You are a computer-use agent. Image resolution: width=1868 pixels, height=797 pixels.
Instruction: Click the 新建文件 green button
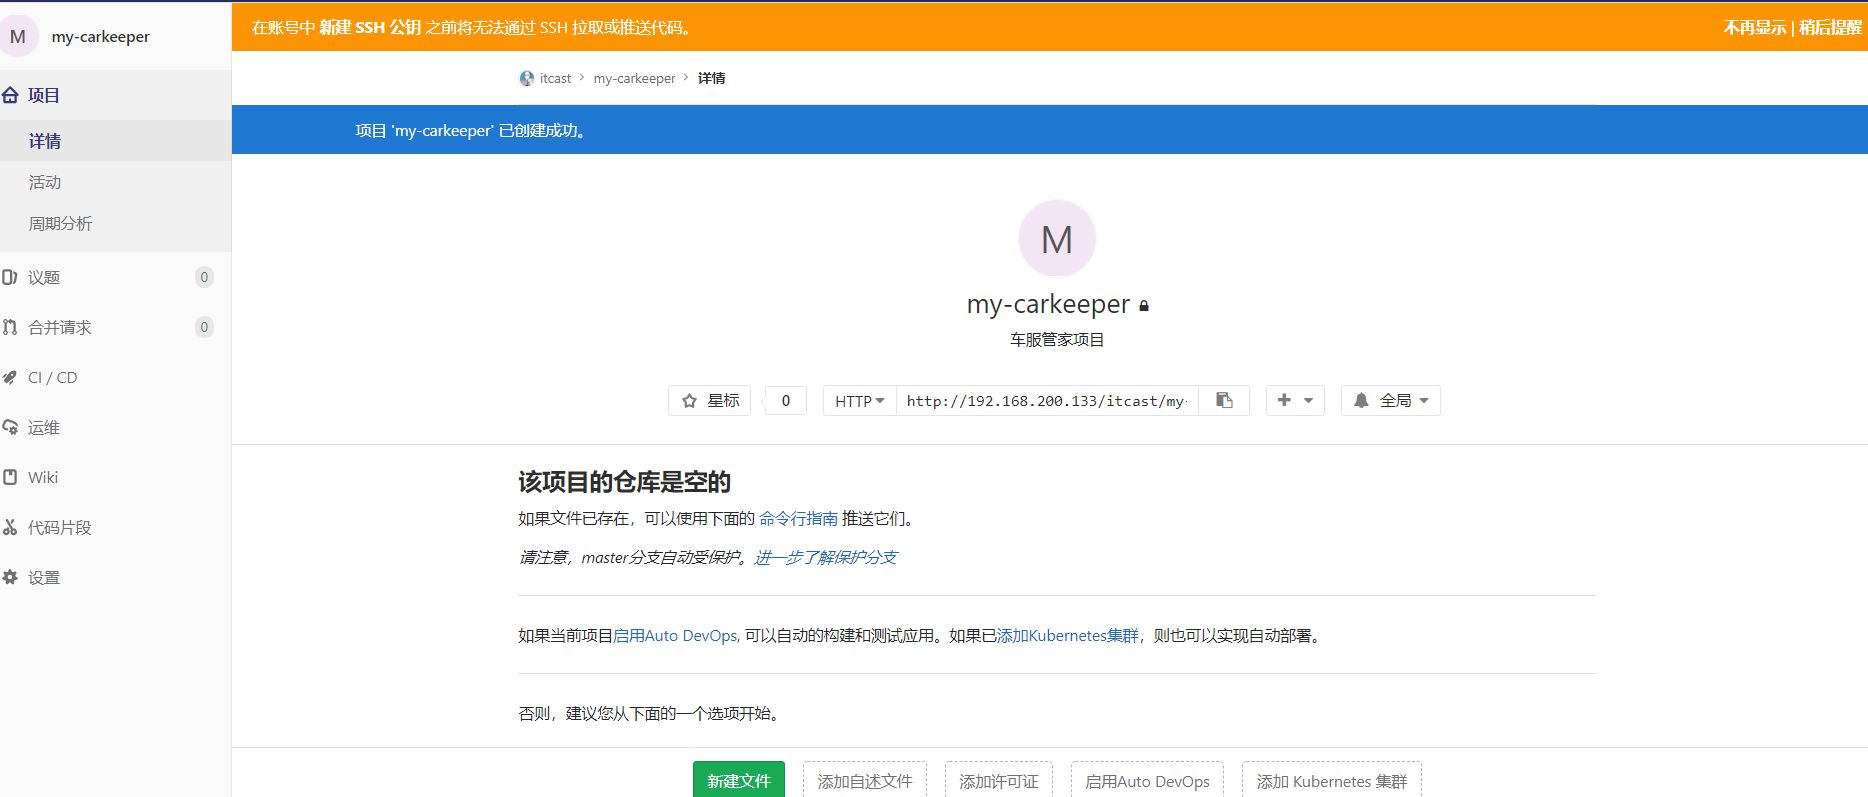(739, 780)
